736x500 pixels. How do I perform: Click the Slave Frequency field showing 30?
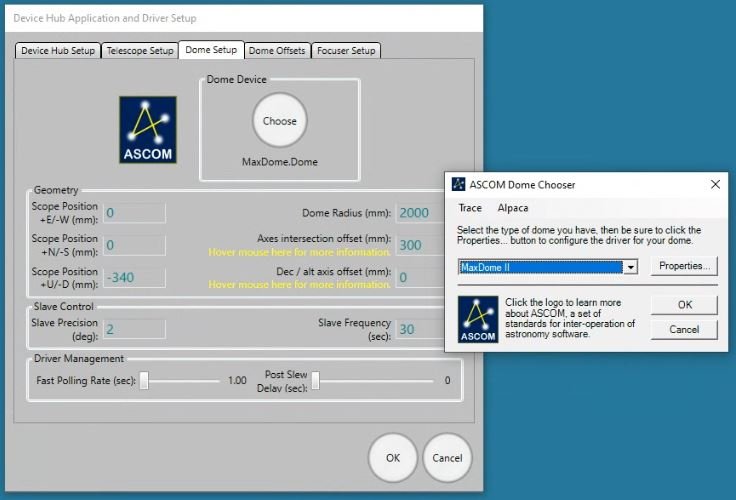pos(420,329)
